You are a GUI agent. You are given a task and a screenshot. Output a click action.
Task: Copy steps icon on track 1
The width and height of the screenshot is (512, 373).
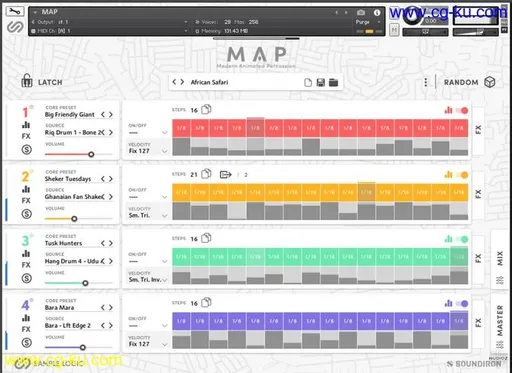point(206,109)
